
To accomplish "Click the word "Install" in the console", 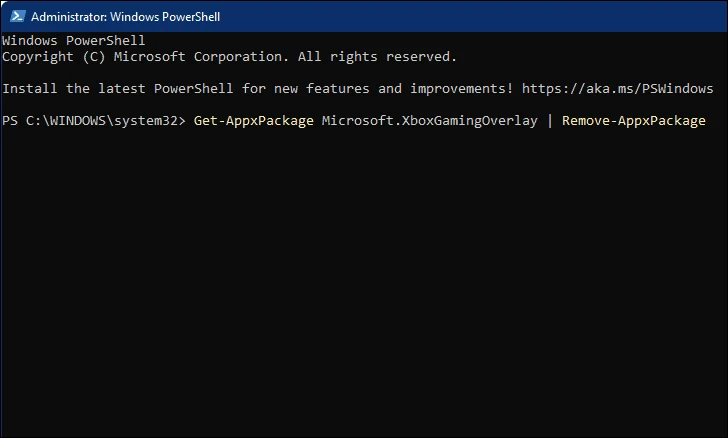I will (x=30, y=89).
